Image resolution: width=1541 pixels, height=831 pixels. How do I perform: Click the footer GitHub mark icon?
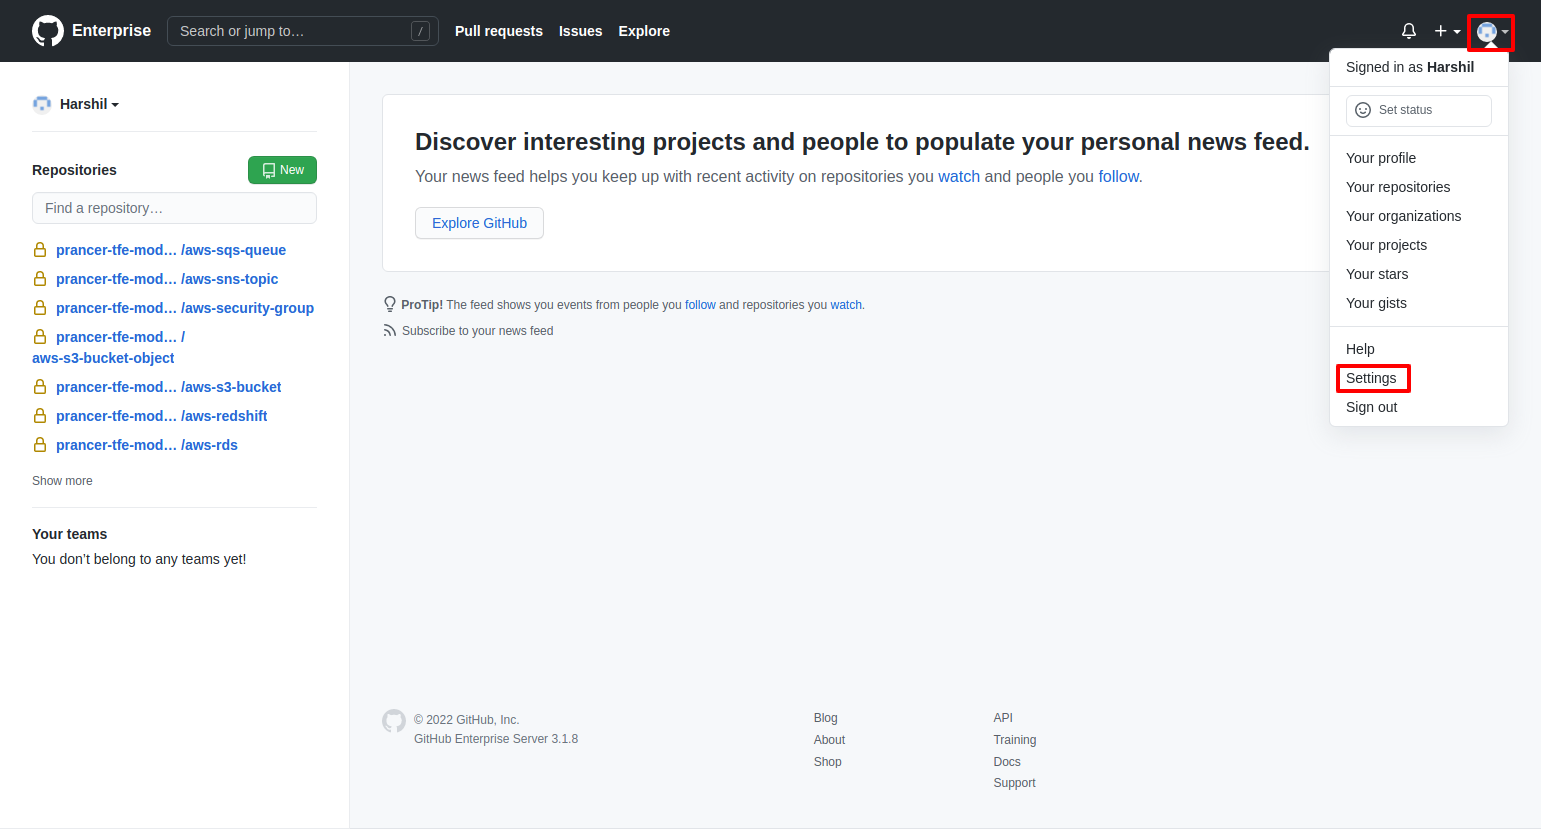point(394,721)
